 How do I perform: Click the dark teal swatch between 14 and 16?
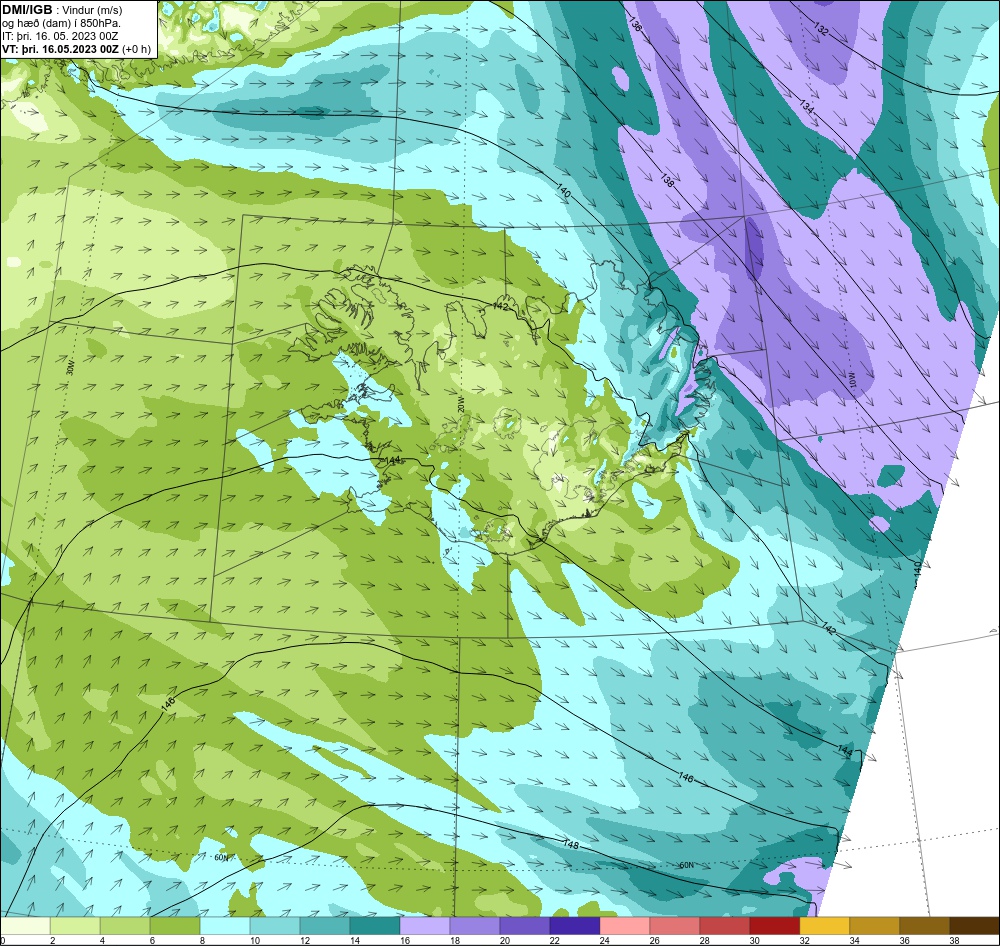[x=375, y=925]
